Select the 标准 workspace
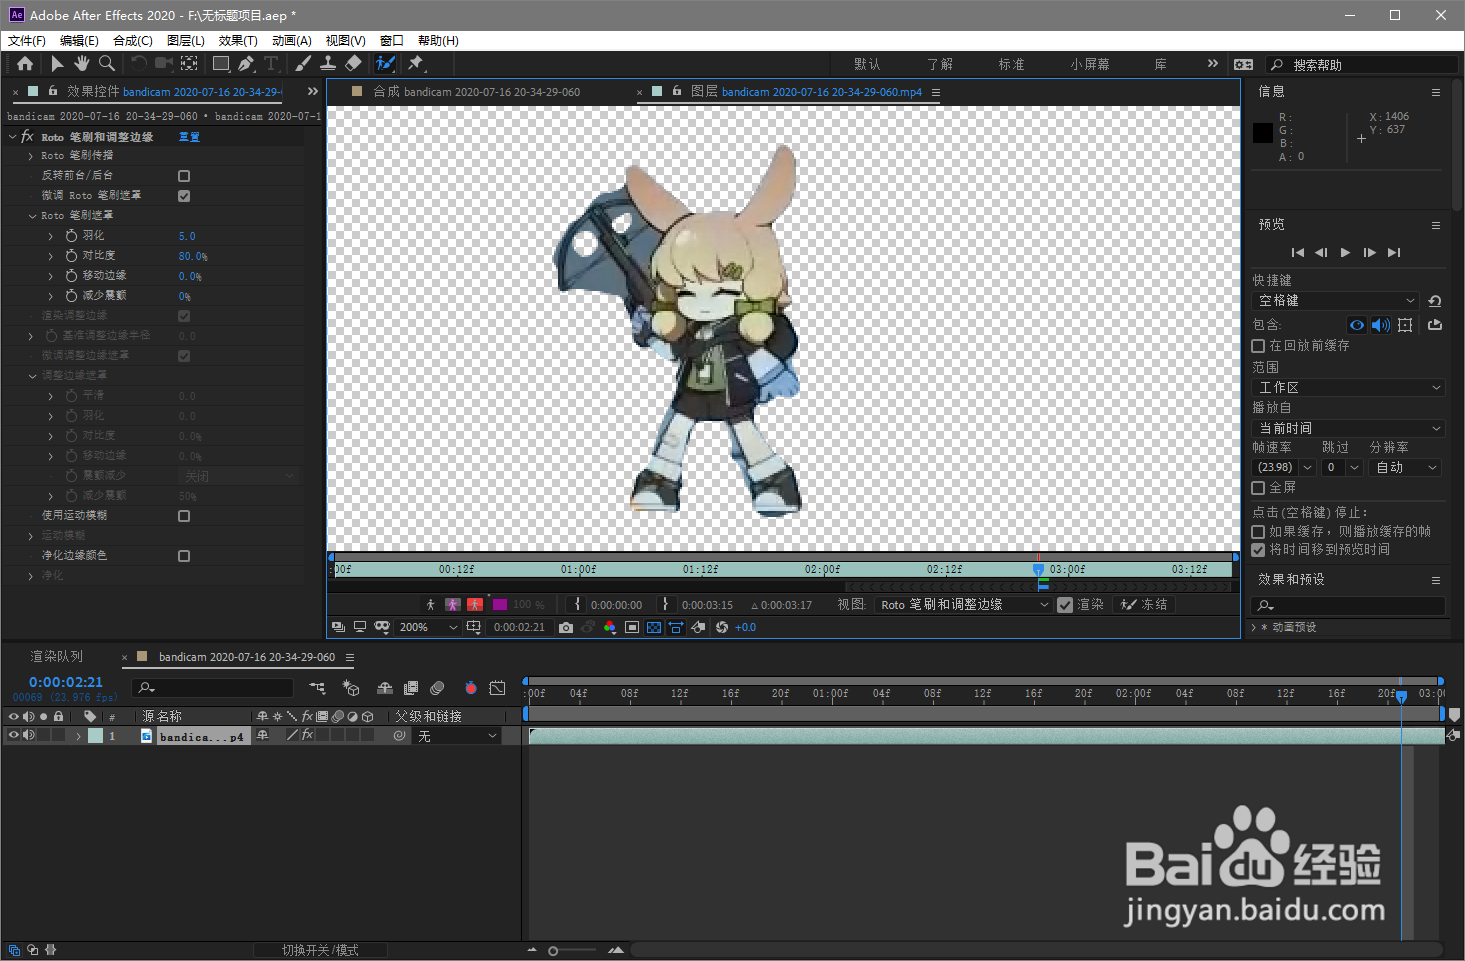 tap(1011, 64)
